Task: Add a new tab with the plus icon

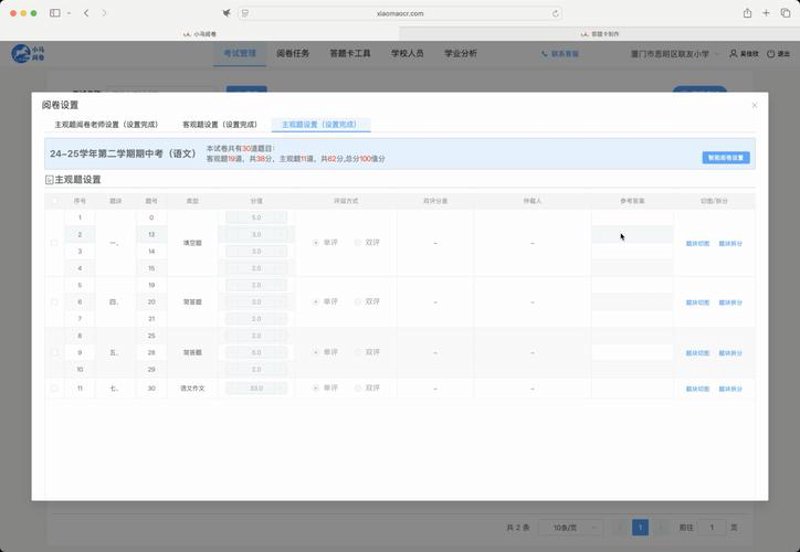Action: [766, 13]
